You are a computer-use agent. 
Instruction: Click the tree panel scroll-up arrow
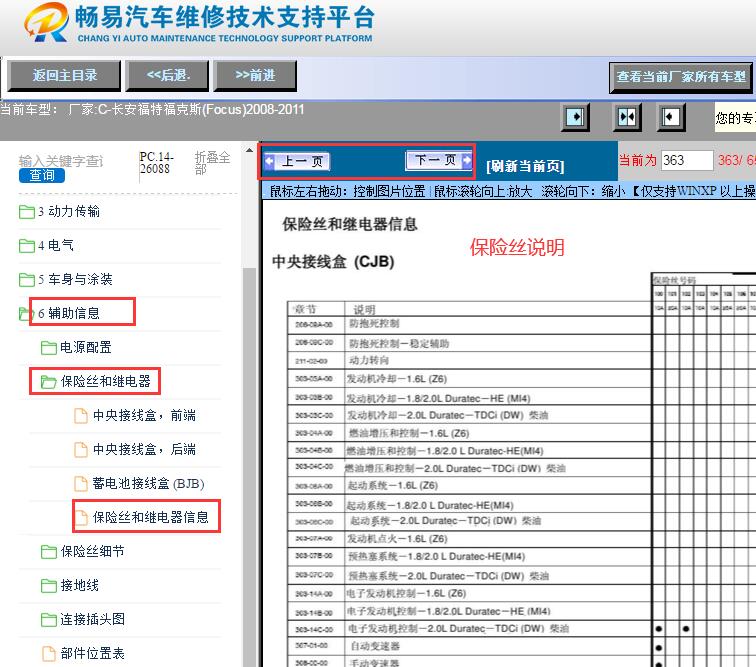pyautogui.click(x=249, y=150)
